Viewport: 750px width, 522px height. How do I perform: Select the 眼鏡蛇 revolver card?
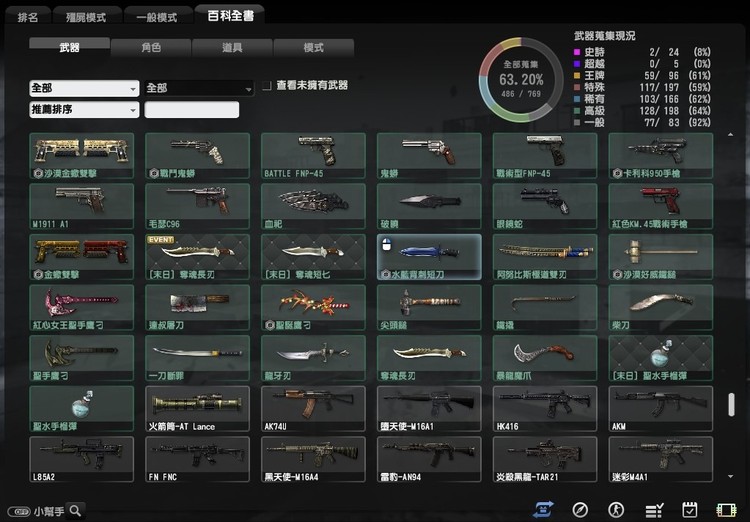[x=545, y=206]
